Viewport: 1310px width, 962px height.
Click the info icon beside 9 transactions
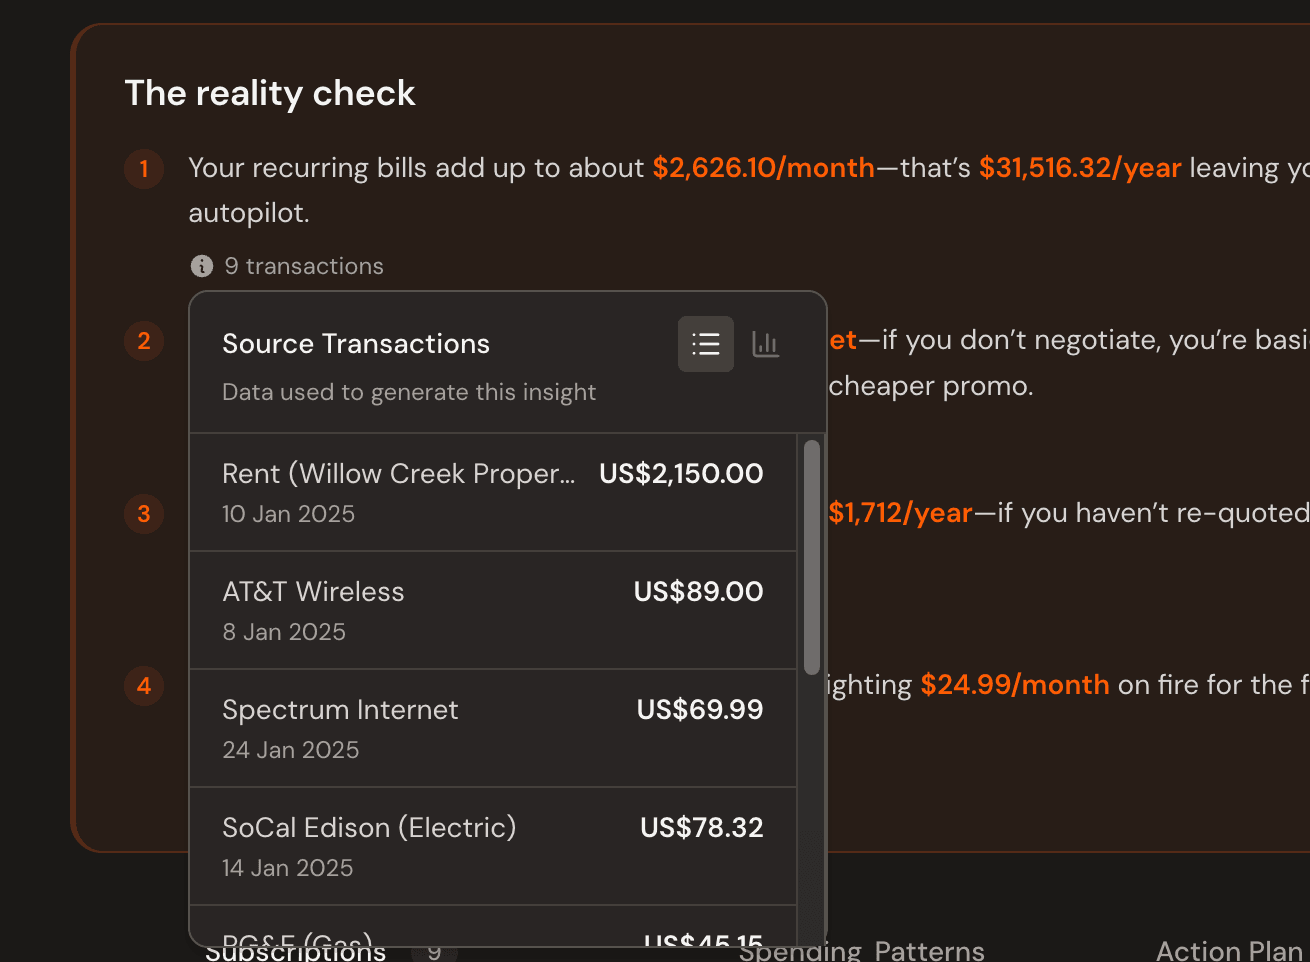coord(202,266)
